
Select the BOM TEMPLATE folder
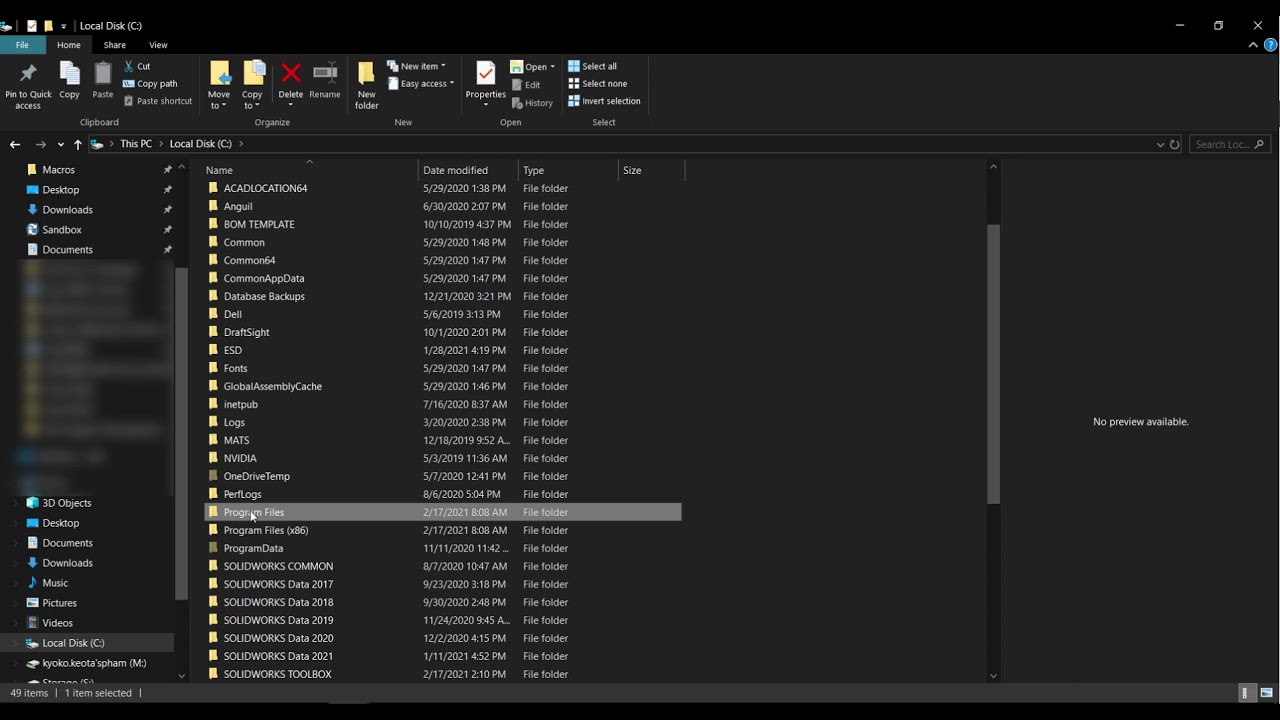click(442, 224)
